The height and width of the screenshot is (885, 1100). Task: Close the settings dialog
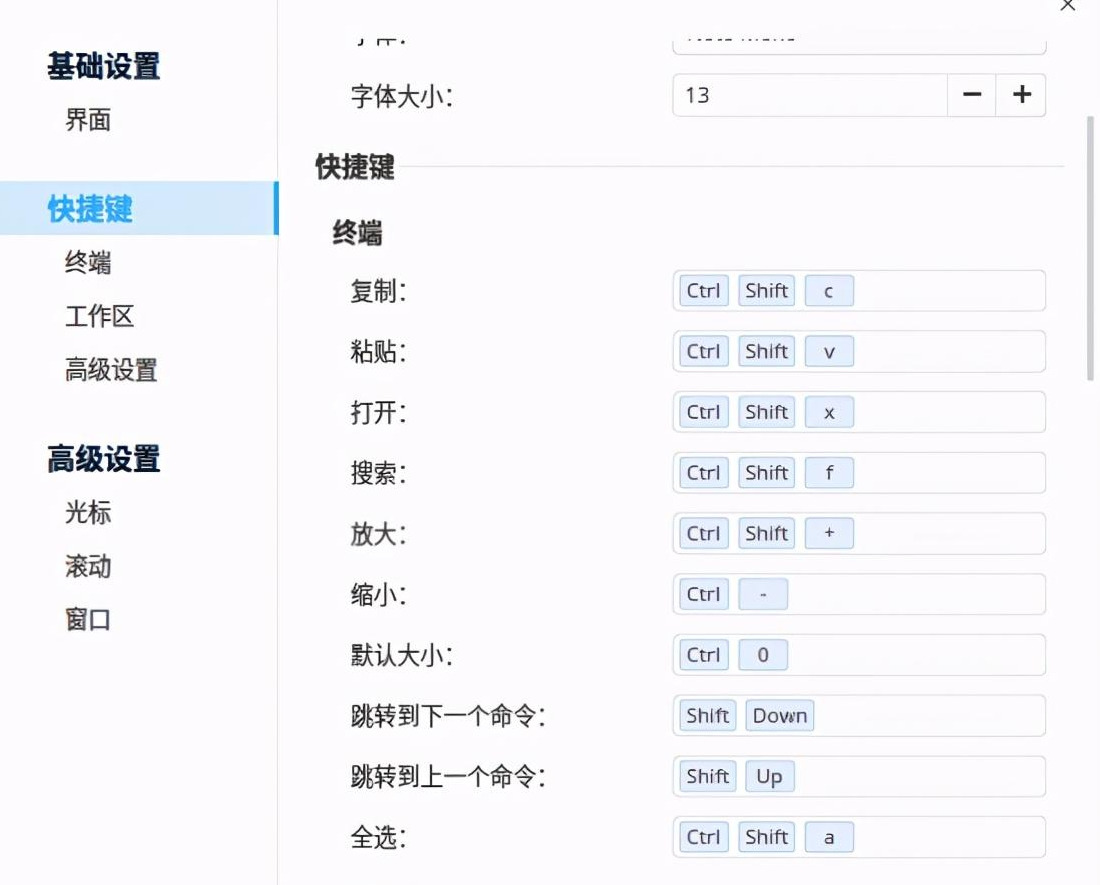(1068, 6)
